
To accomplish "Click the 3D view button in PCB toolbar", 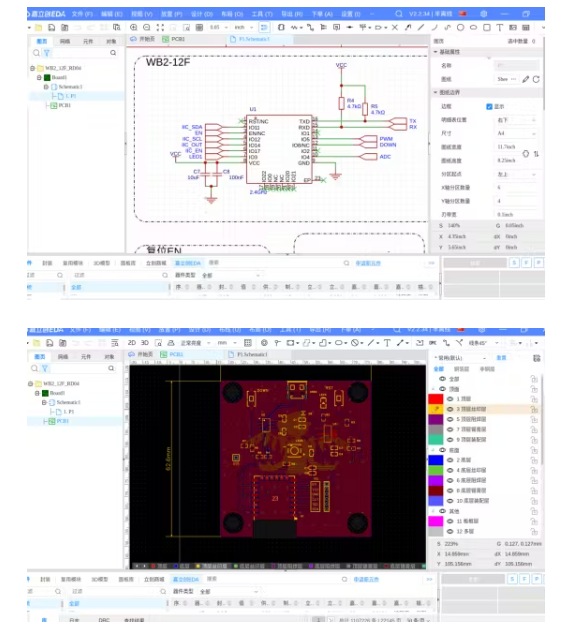I will point(145,343).
